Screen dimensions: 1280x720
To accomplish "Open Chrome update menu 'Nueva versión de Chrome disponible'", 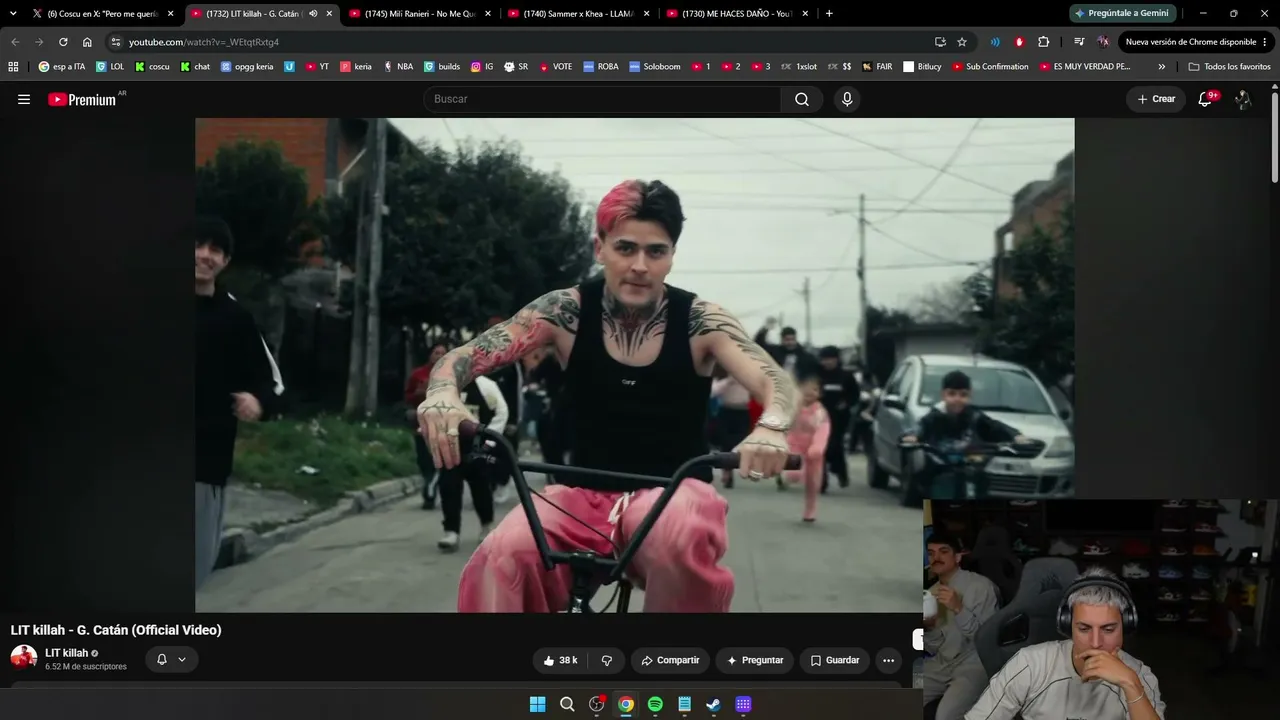I will pos(1196,42).
